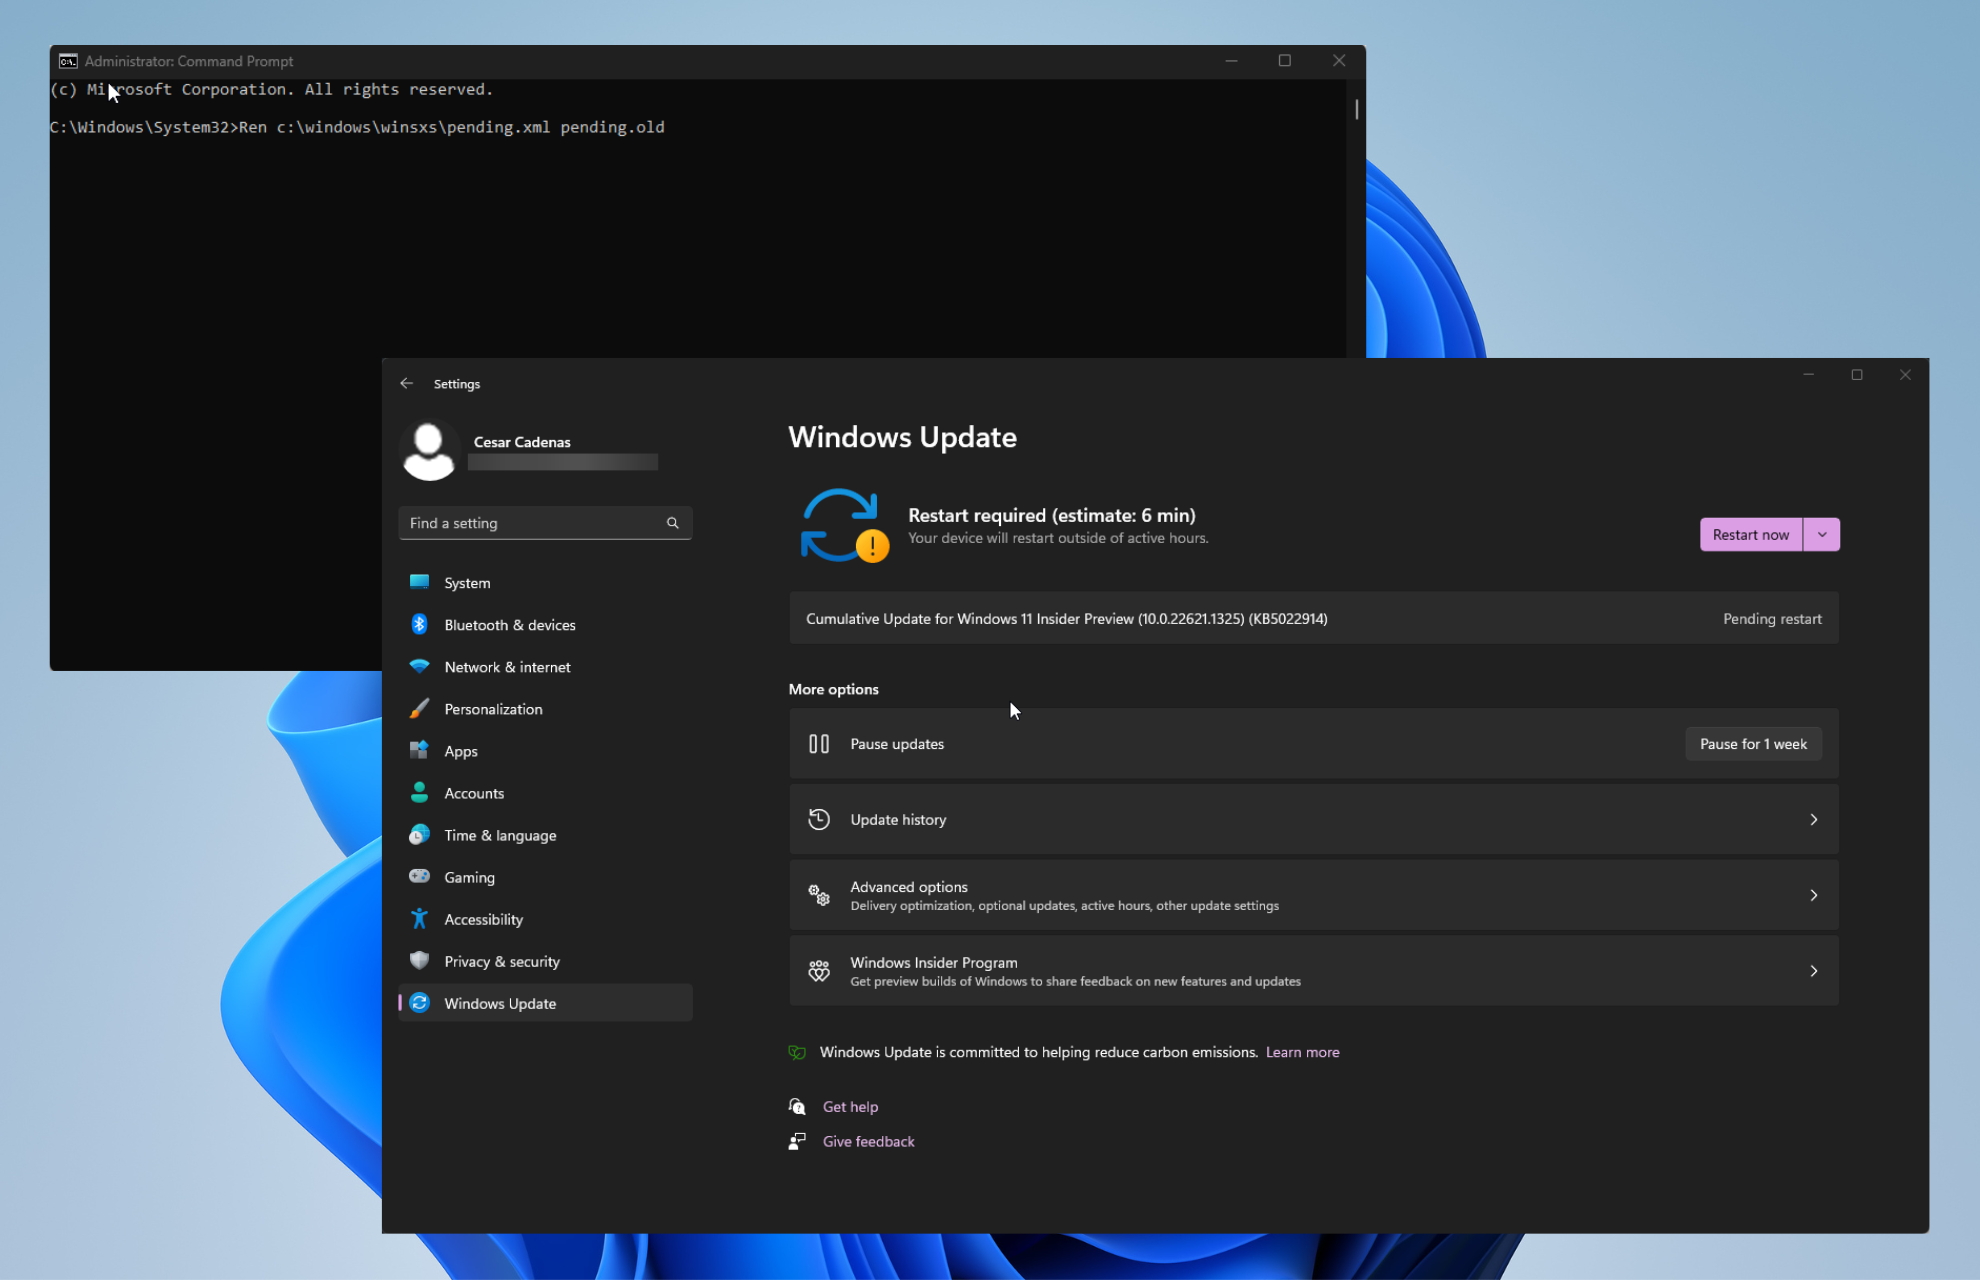Click the Accessibility figure icon

419,918
